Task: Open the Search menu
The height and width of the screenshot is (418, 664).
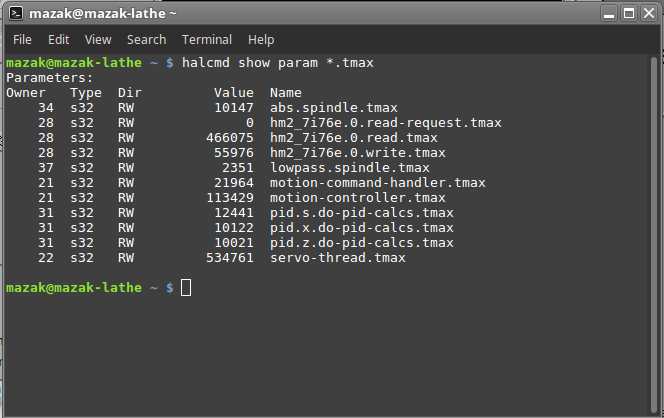Action: tap(147, 40)
